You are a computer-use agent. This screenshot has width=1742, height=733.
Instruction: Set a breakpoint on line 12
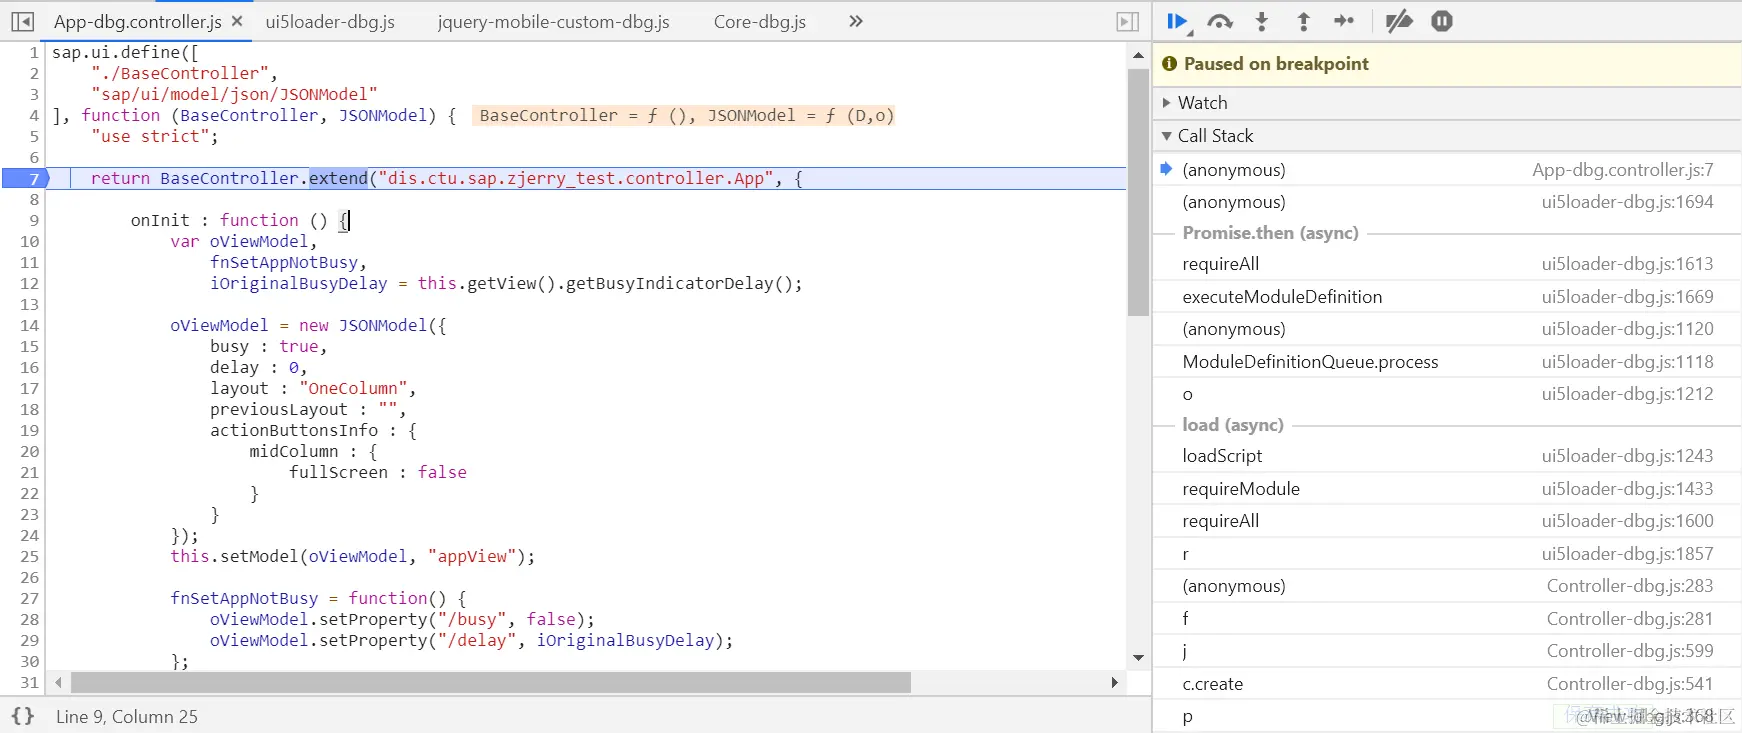coord(29,283)
